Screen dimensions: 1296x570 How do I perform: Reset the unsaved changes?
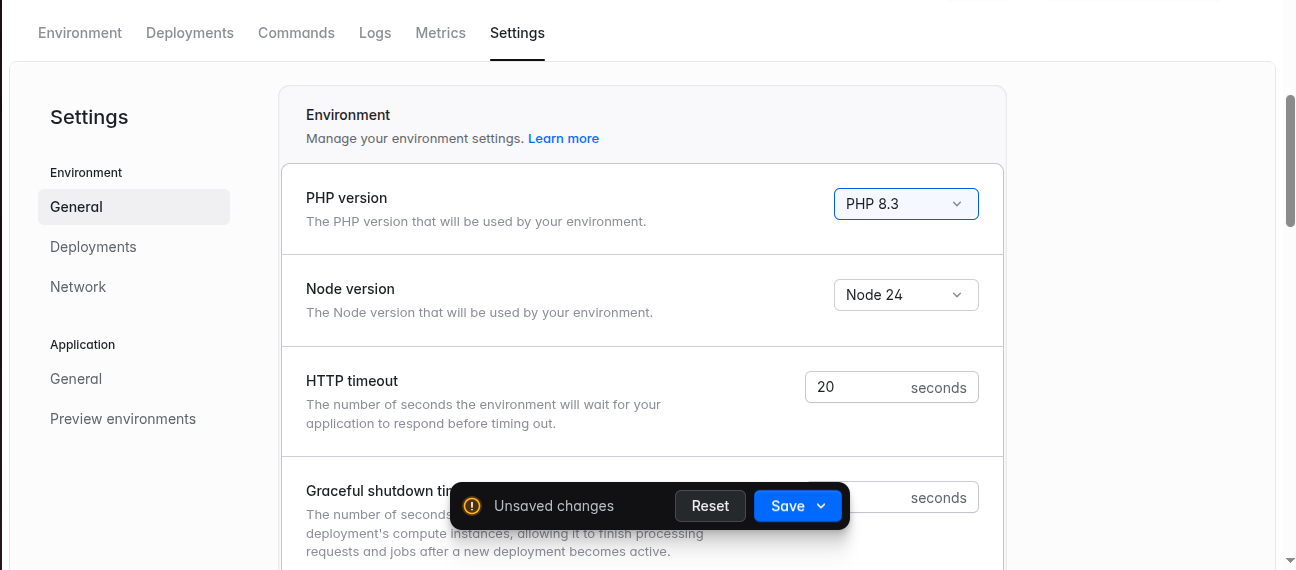click(x=710, y=506)
